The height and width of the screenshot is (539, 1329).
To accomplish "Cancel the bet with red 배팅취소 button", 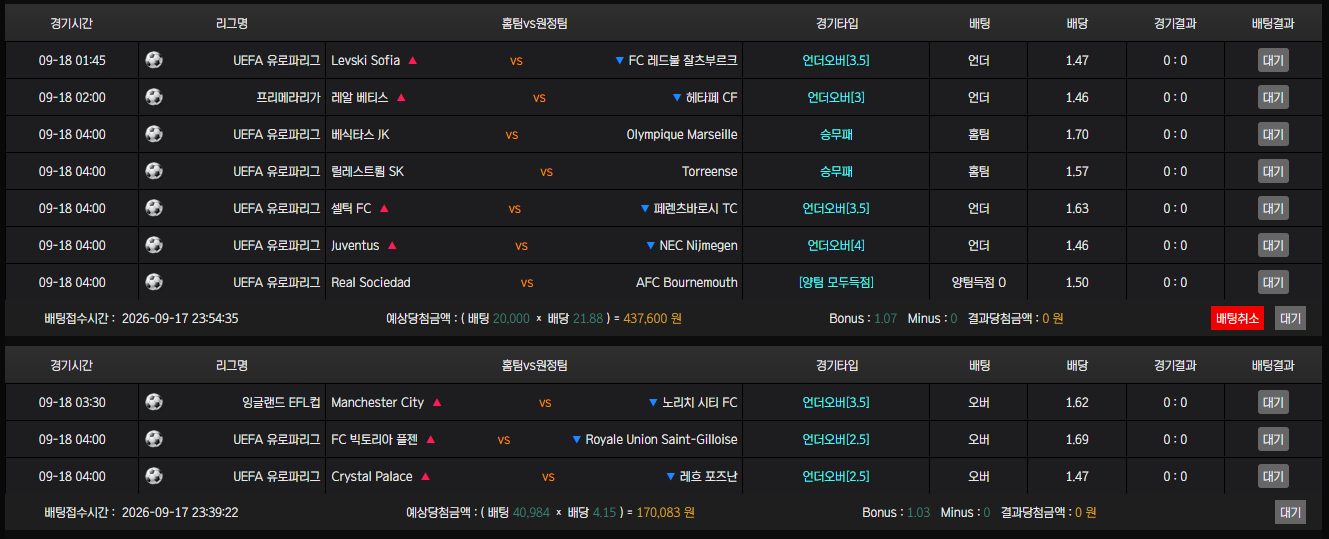I will (x=1237, y=318).
